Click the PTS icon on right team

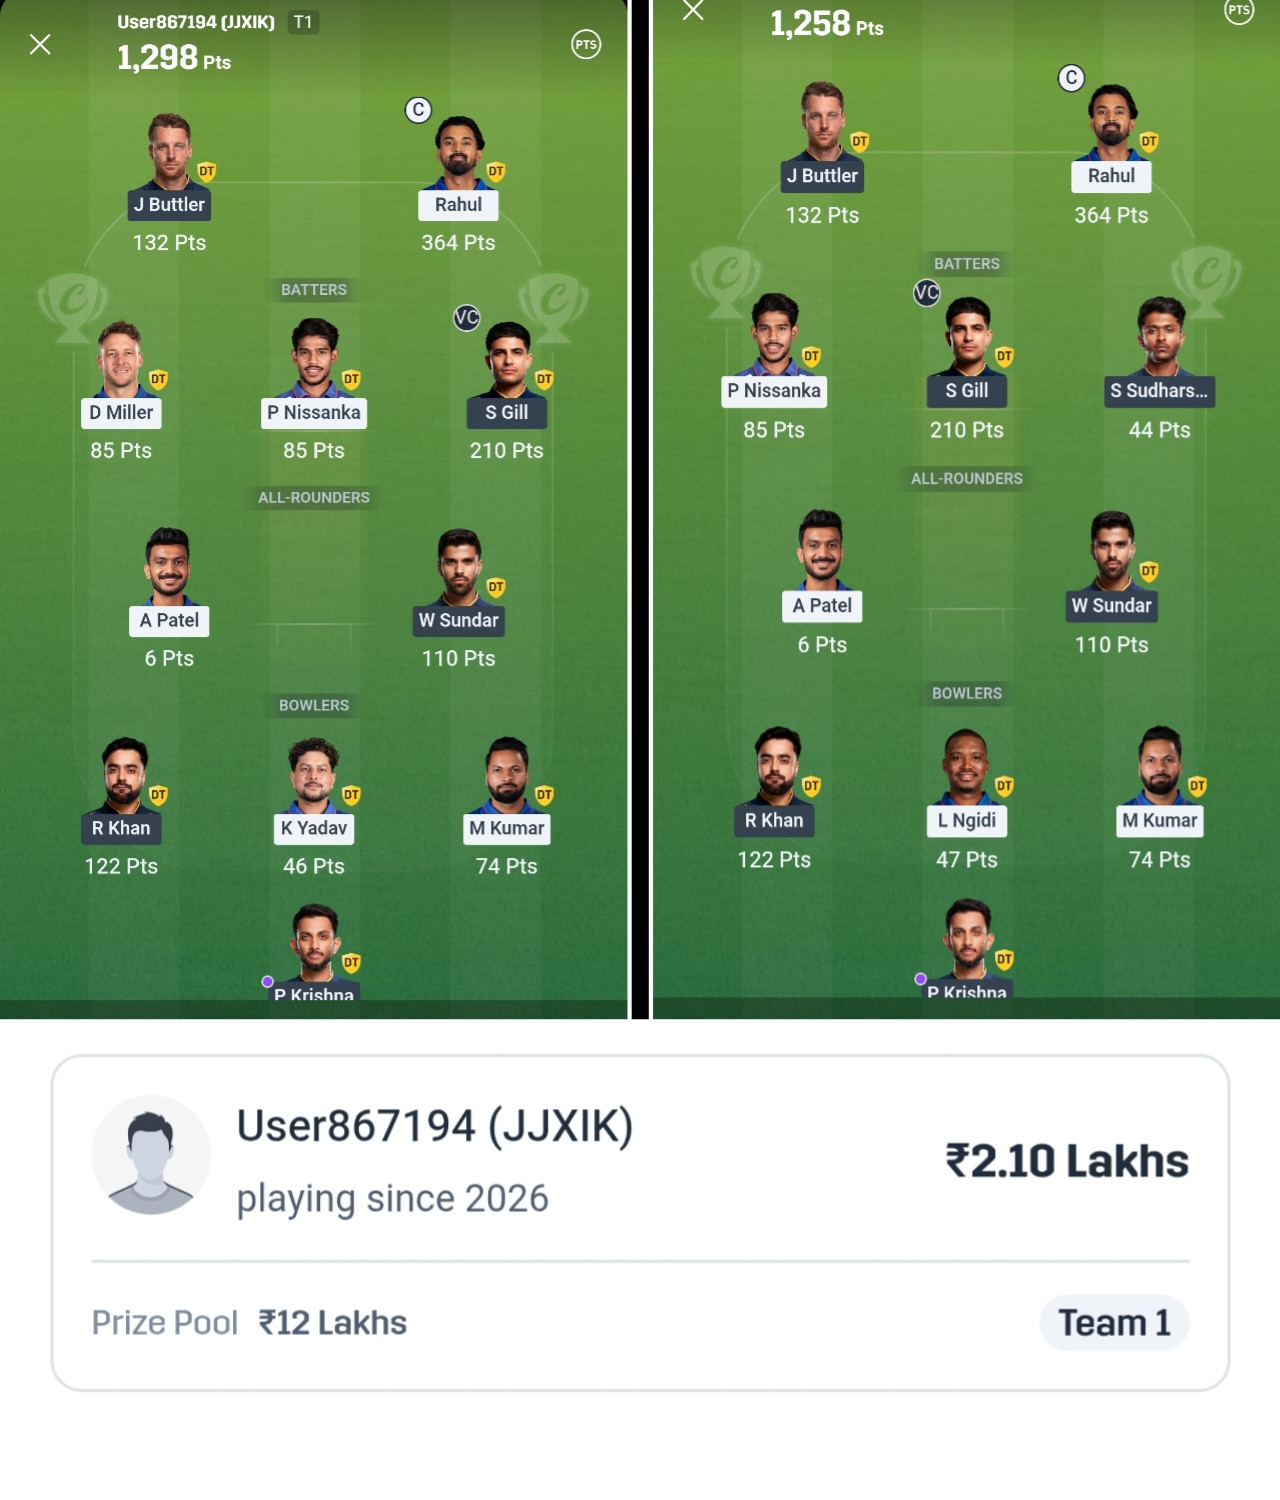(1239, 11)
